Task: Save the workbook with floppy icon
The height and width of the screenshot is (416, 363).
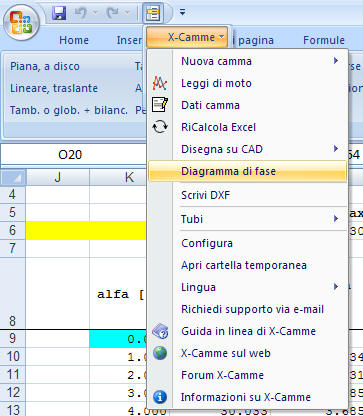Action: (x=59, y=13)
